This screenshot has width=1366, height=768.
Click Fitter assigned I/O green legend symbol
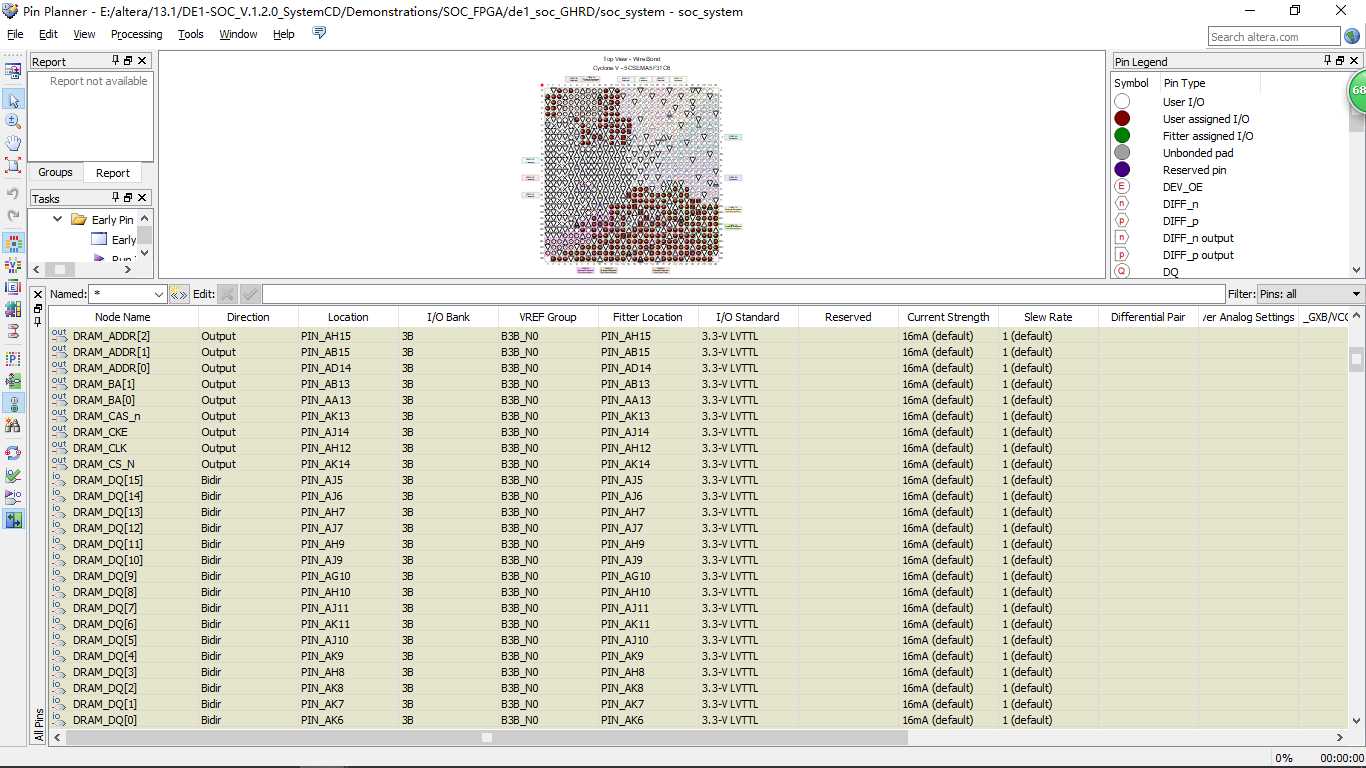(1122, 136)
